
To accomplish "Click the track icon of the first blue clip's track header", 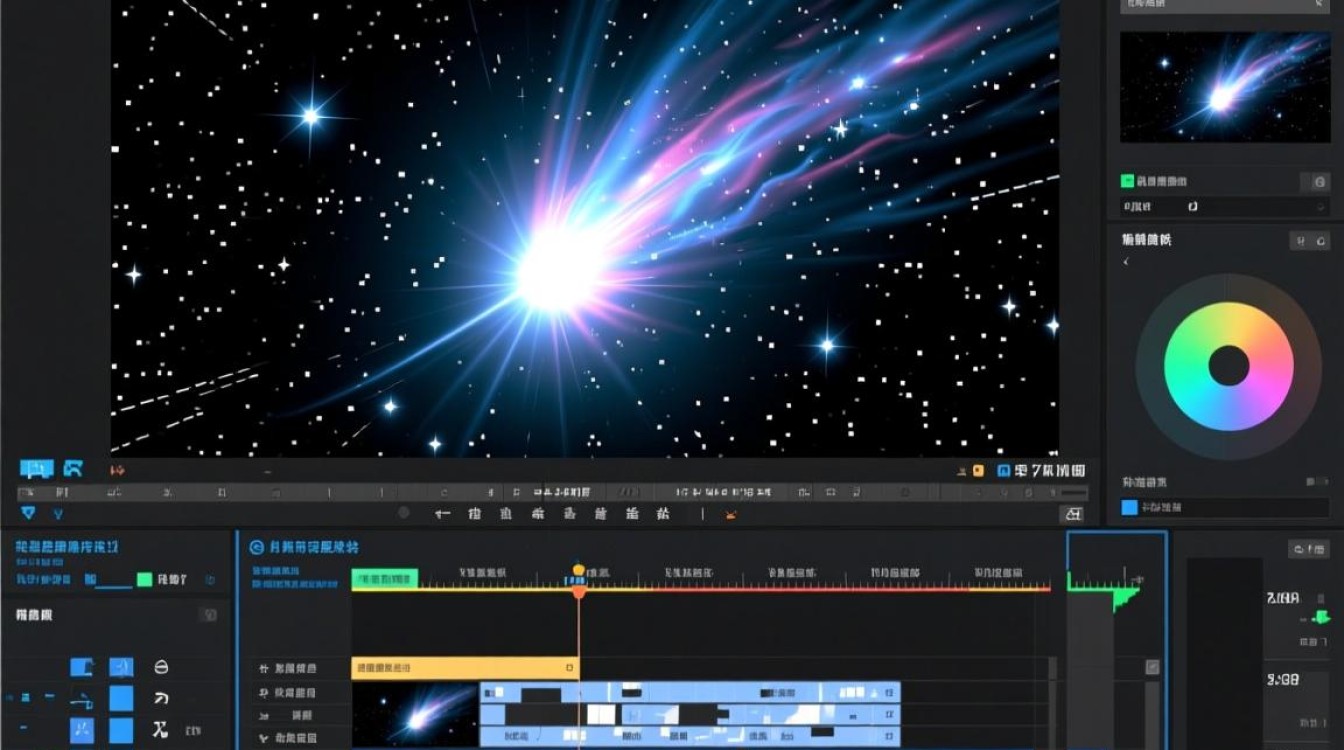I will (x=264, y=693).
